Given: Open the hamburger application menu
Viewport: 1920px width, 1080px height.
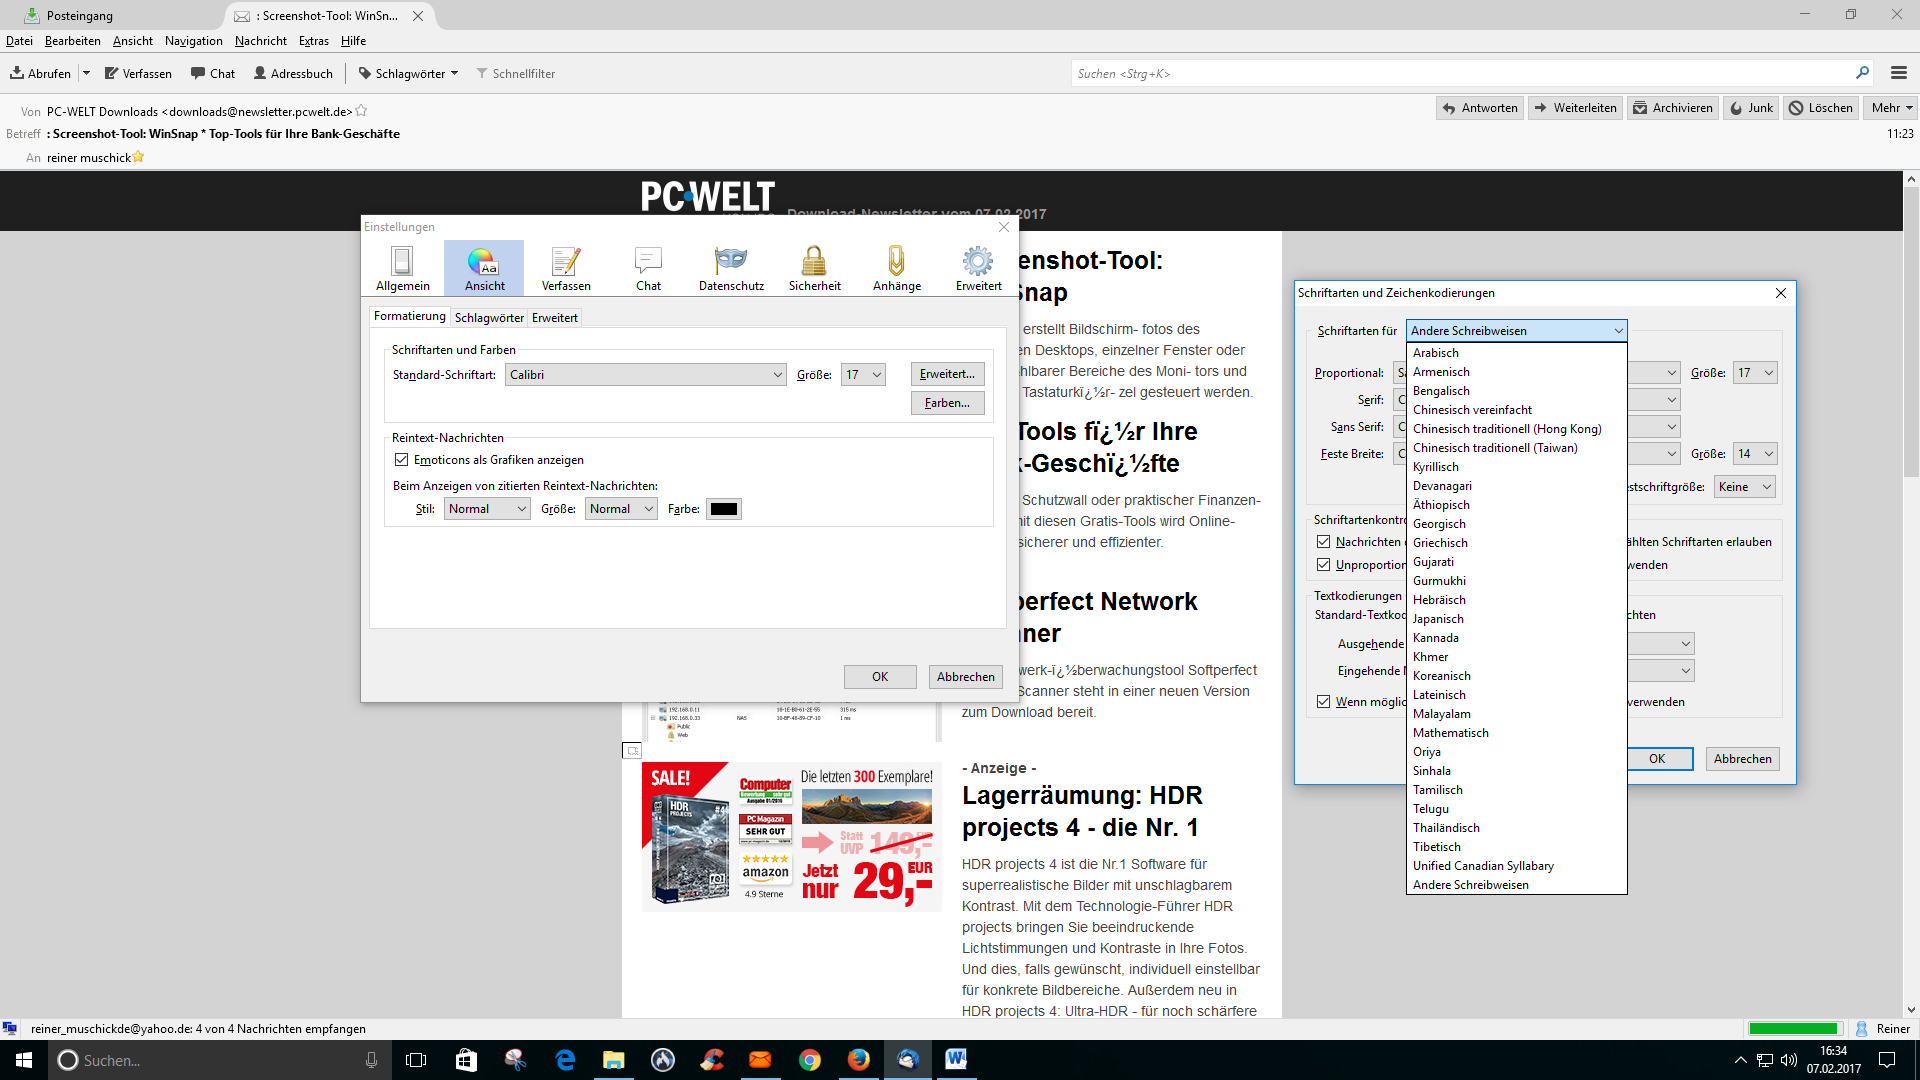Looking at the screenshot, I should [x=1898, y=73].
